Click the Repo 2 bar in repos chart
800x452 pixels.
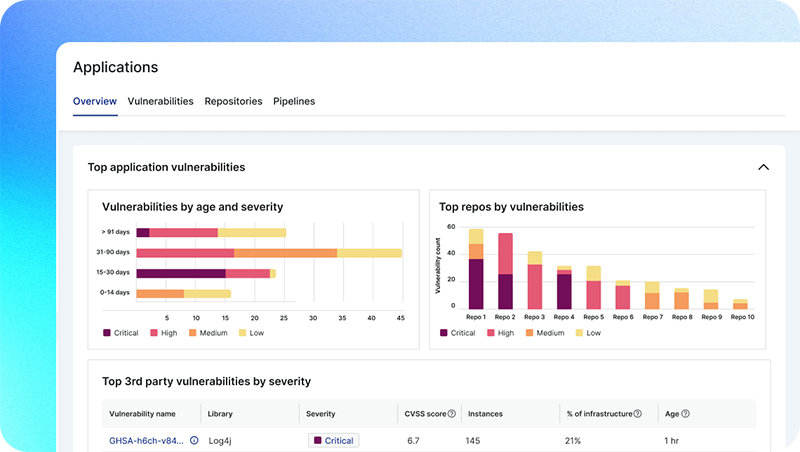[x=505, y=272]
